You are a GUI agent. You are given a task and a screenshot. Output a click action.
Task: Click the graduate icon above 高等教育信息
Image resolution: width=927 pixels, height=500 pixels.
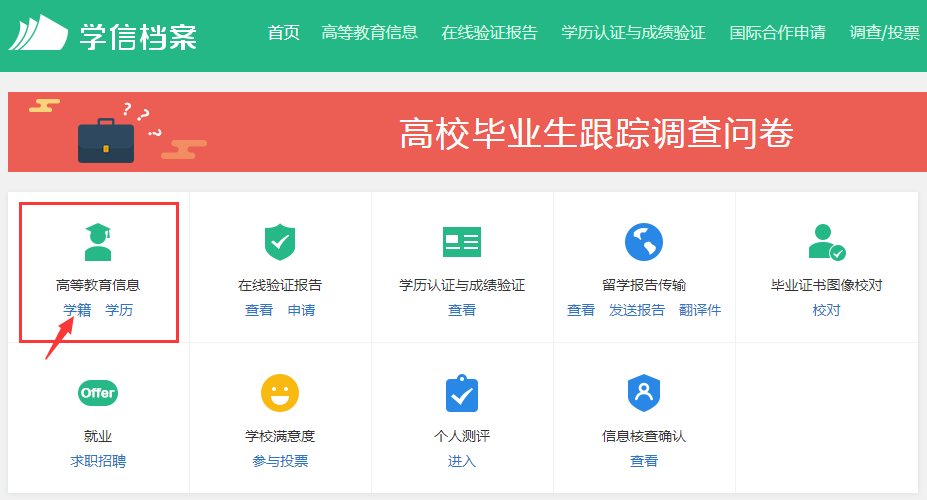98,242
